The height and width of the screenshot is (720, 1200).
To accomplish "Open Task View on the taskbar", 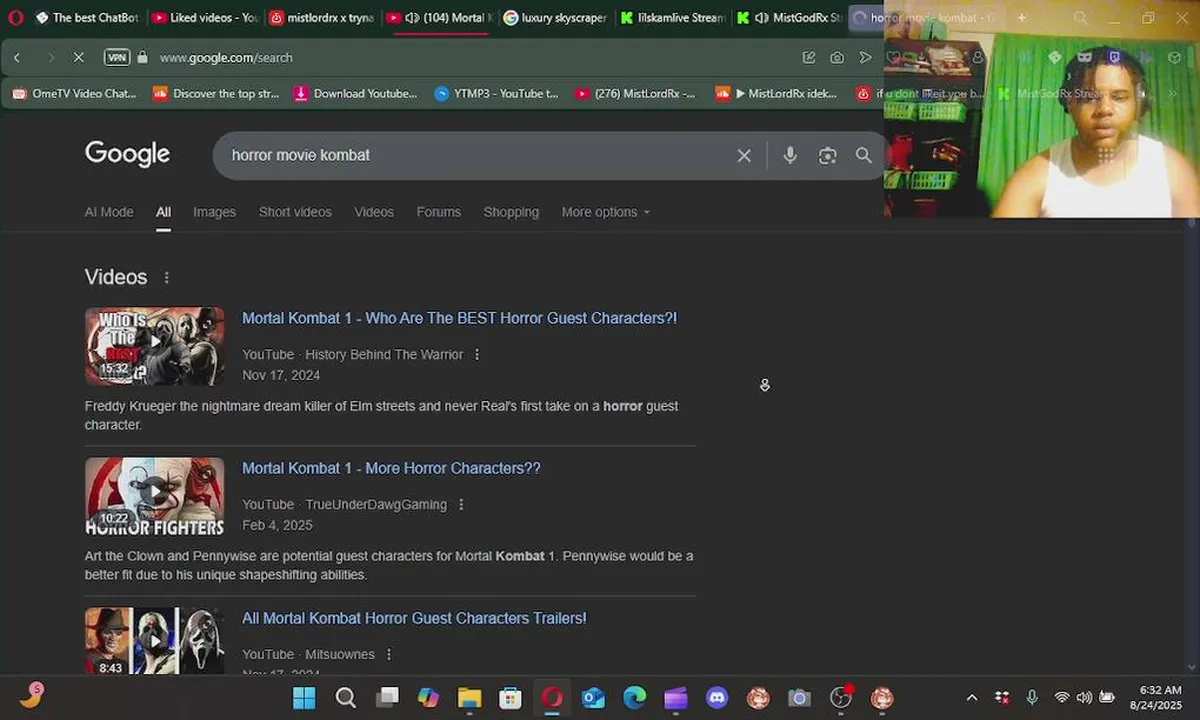I will pyautogui.click(x=387, y=698).
